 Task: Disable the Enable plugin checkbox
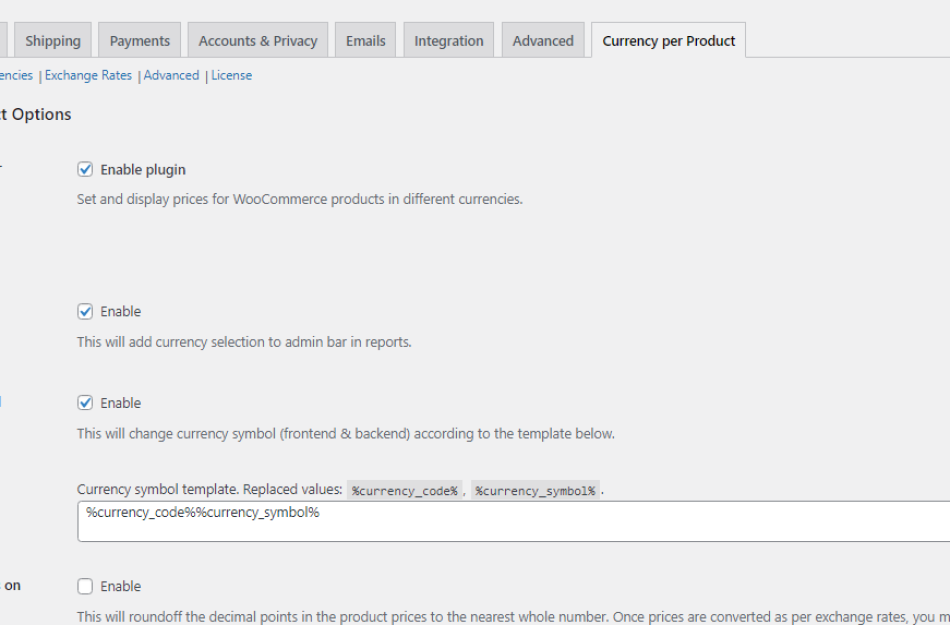pos(86,169)
